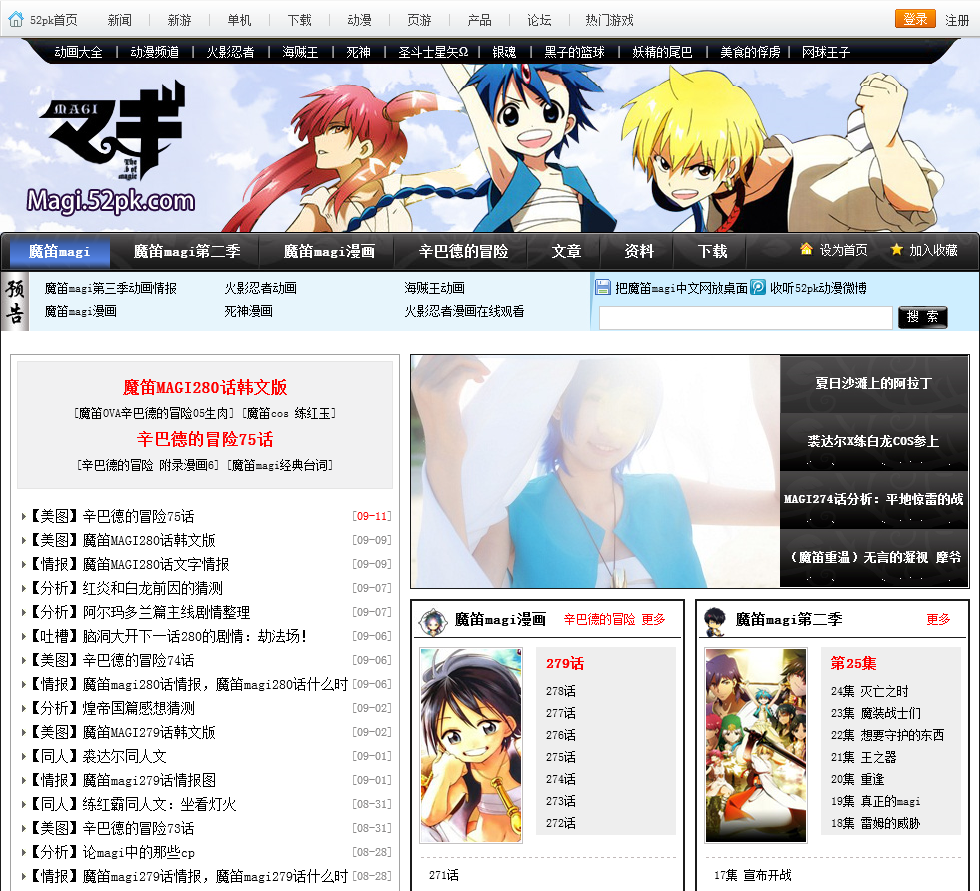Viewport: 980px width, 891px height.
Task: Select slide (魔笛重温)无言的凝视
Action: pyautogui.click(x=874, y=558)
